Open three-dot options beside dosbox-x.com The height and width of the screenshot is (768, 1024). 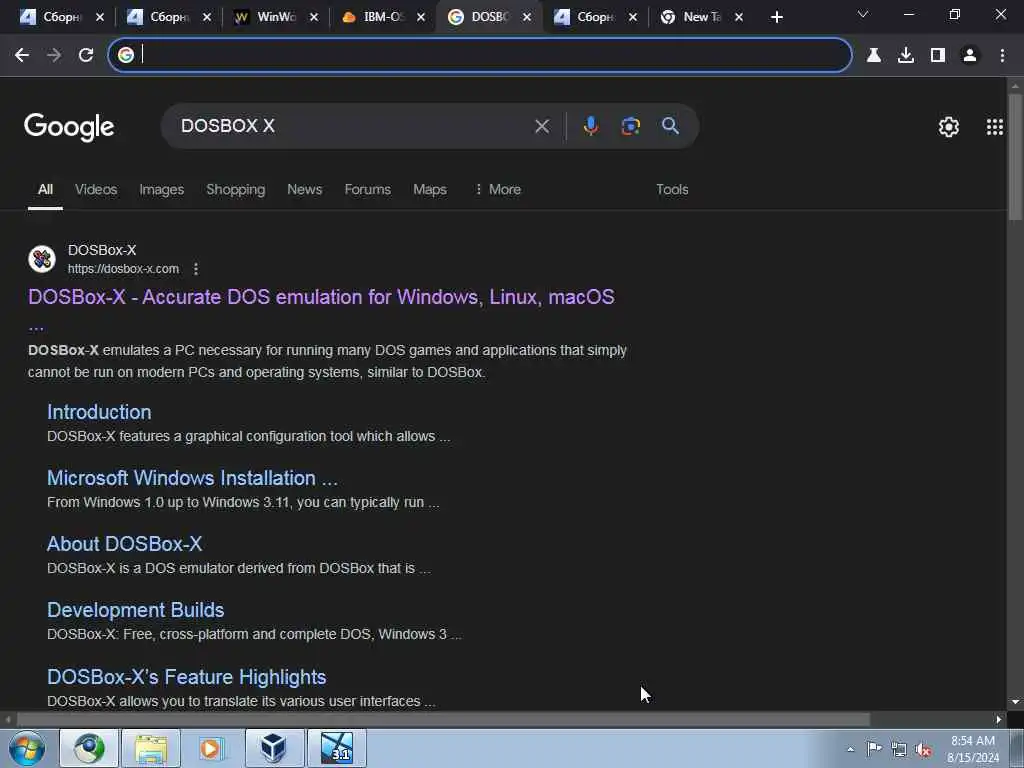196,268
